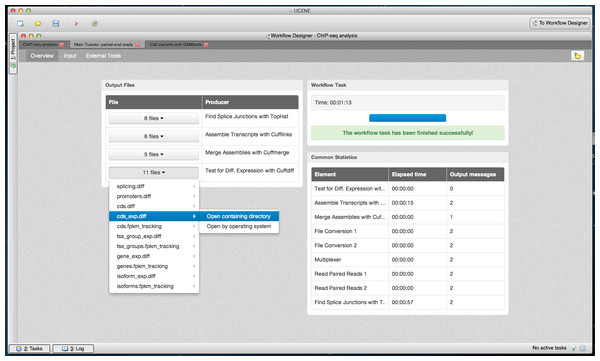Expand the 5 files dropdown
600x361 pixels.
(153, 154)
